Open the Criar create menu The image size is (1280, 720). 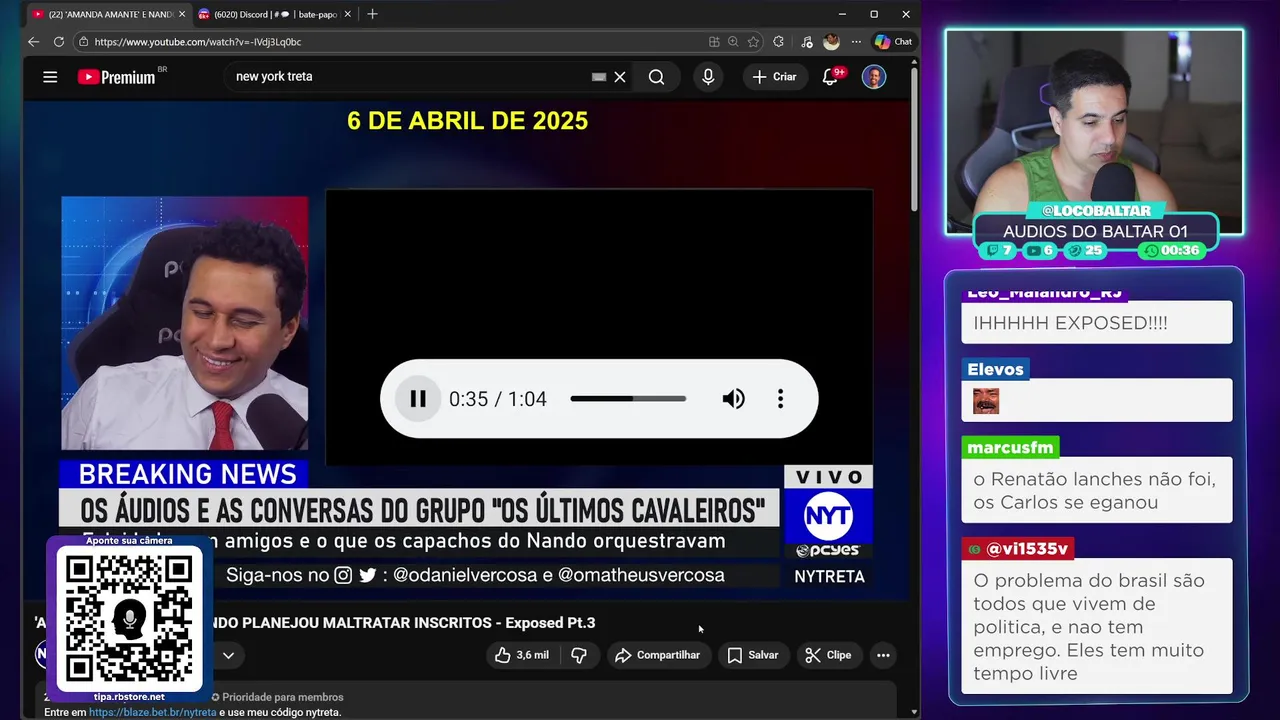click(775, 77)
